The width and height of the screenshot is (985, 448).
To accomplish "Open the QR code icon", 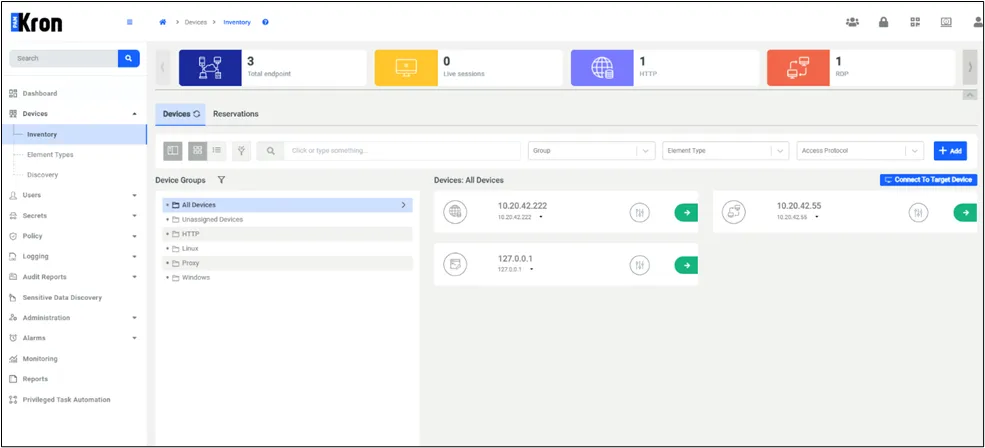I will point(915,22).
